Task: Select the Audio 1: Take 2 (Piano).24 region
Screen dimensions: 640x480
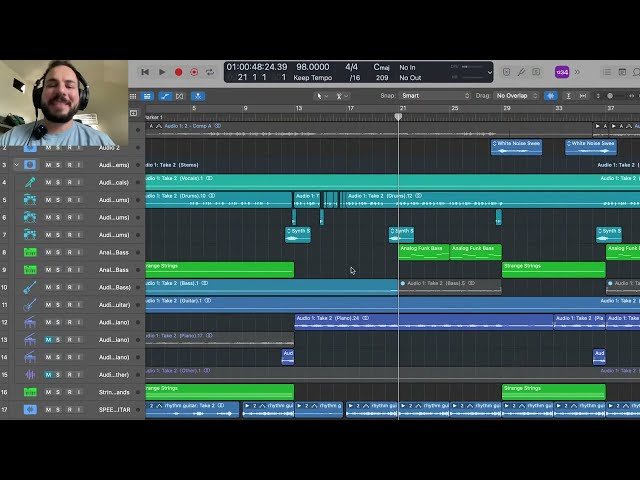Action: (x=424, y=322)
